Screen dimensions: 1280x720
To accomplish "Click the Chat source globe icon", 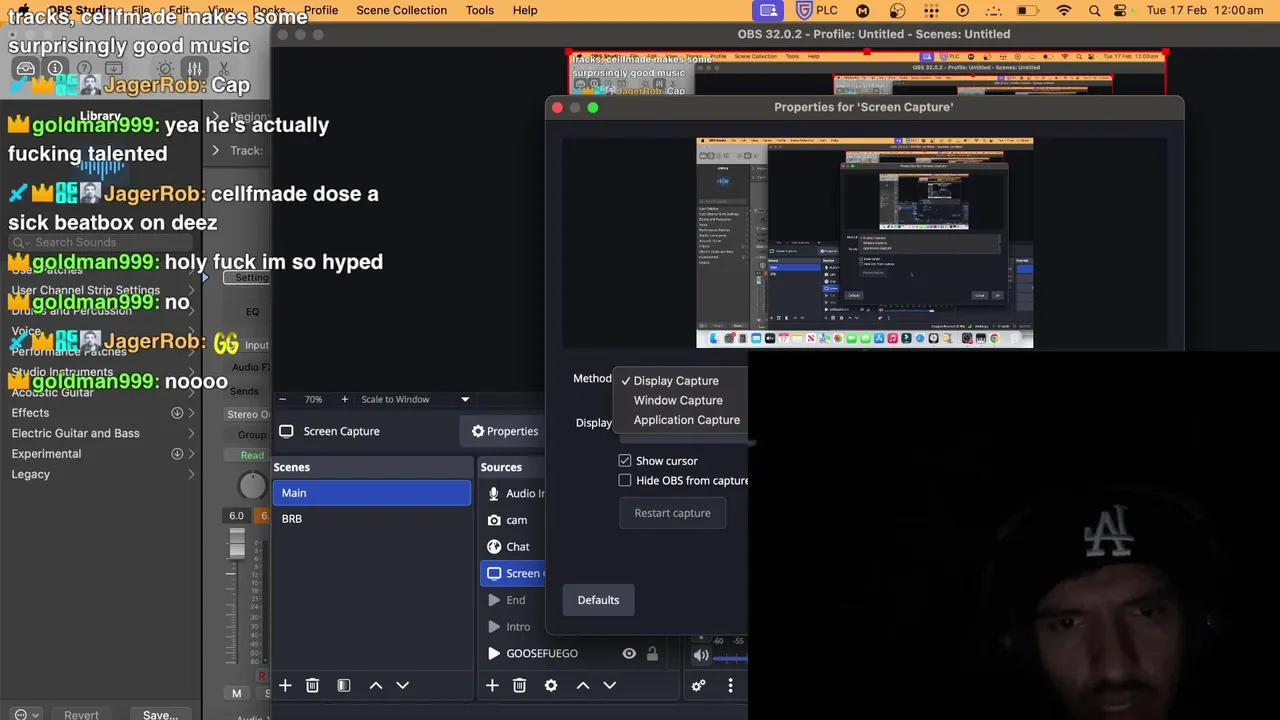I will 494,547.
